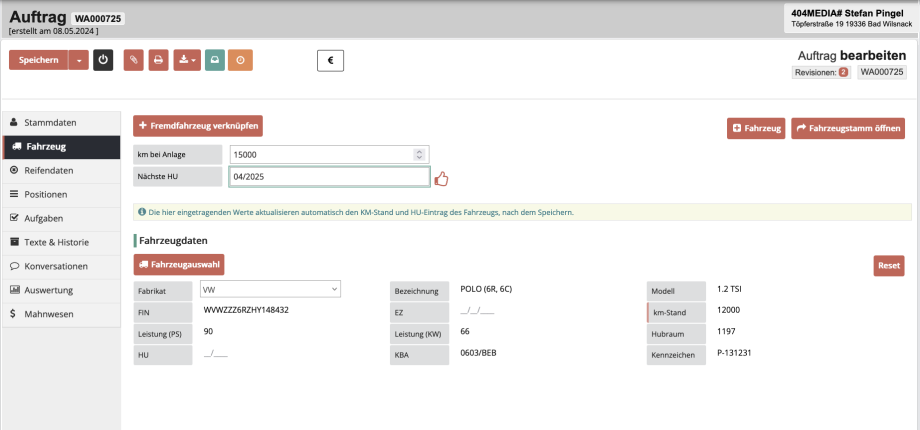Image resolution: width=920 pixels, height=430 pixels.
Task: Click the red thumbs-up icon
Action: pyautogui.click(x=441, y=178)
